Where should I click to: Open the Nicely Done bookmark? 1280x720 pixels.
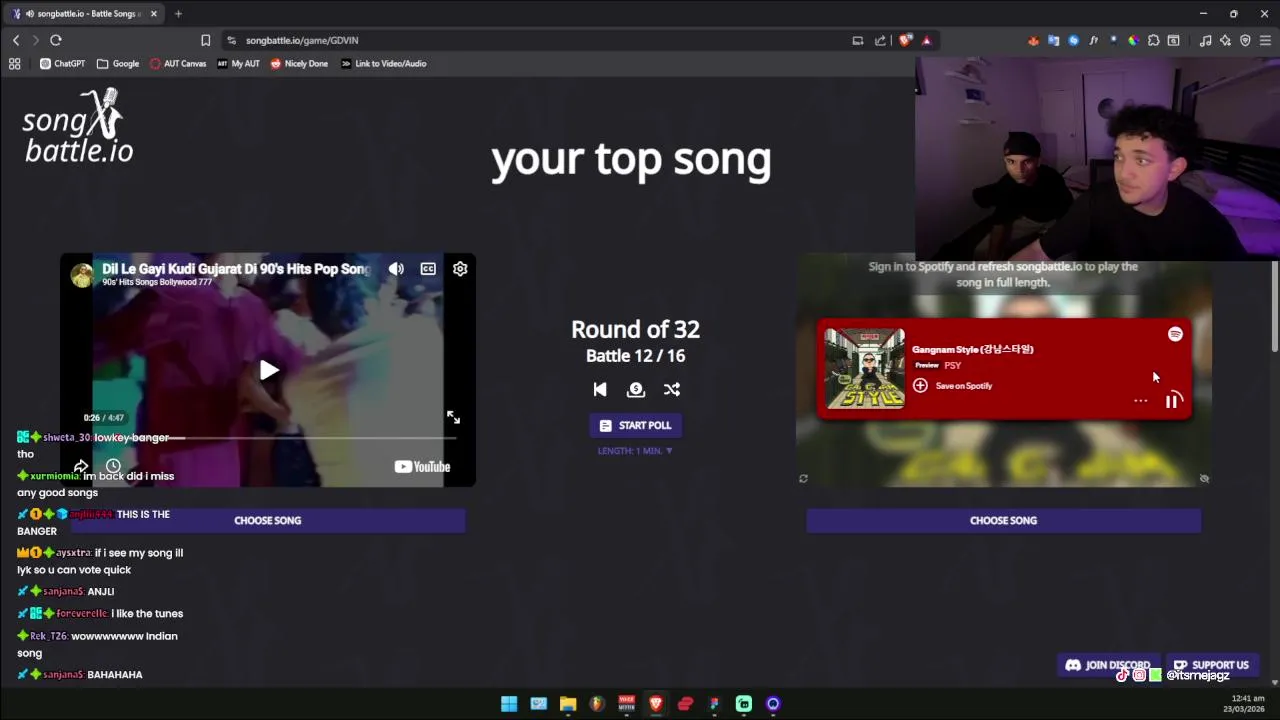[x=299, y=63]
